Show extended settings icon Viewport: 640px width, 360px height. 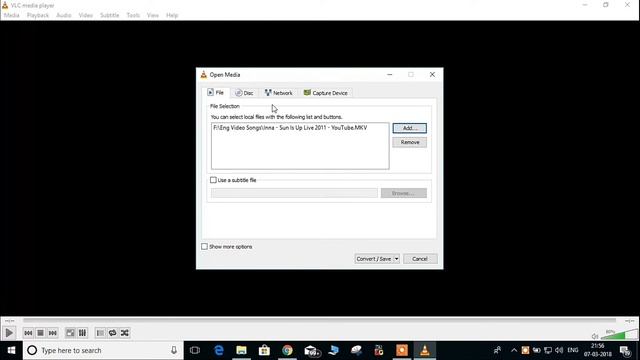point(82,333)
